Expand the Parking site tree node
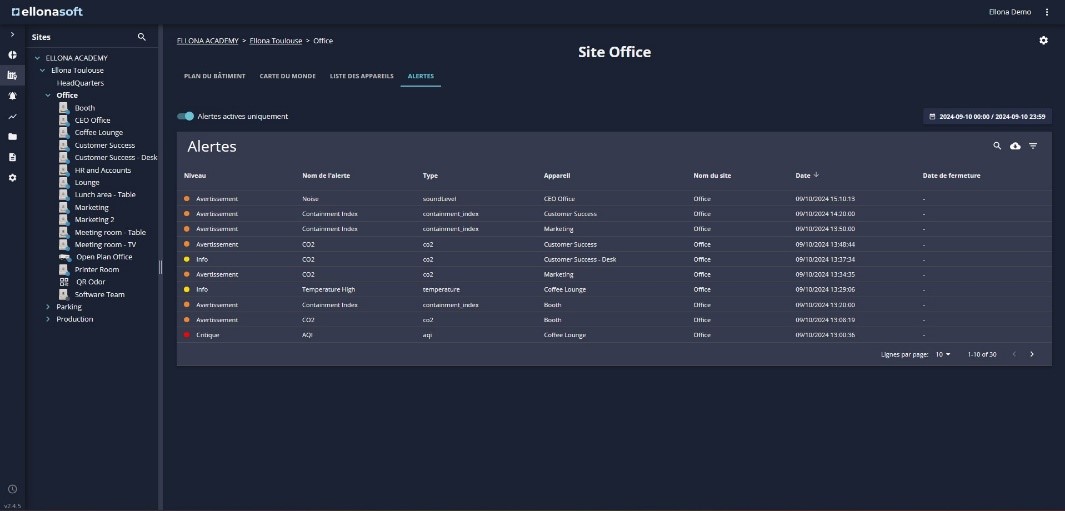 (x=48, y=307)
